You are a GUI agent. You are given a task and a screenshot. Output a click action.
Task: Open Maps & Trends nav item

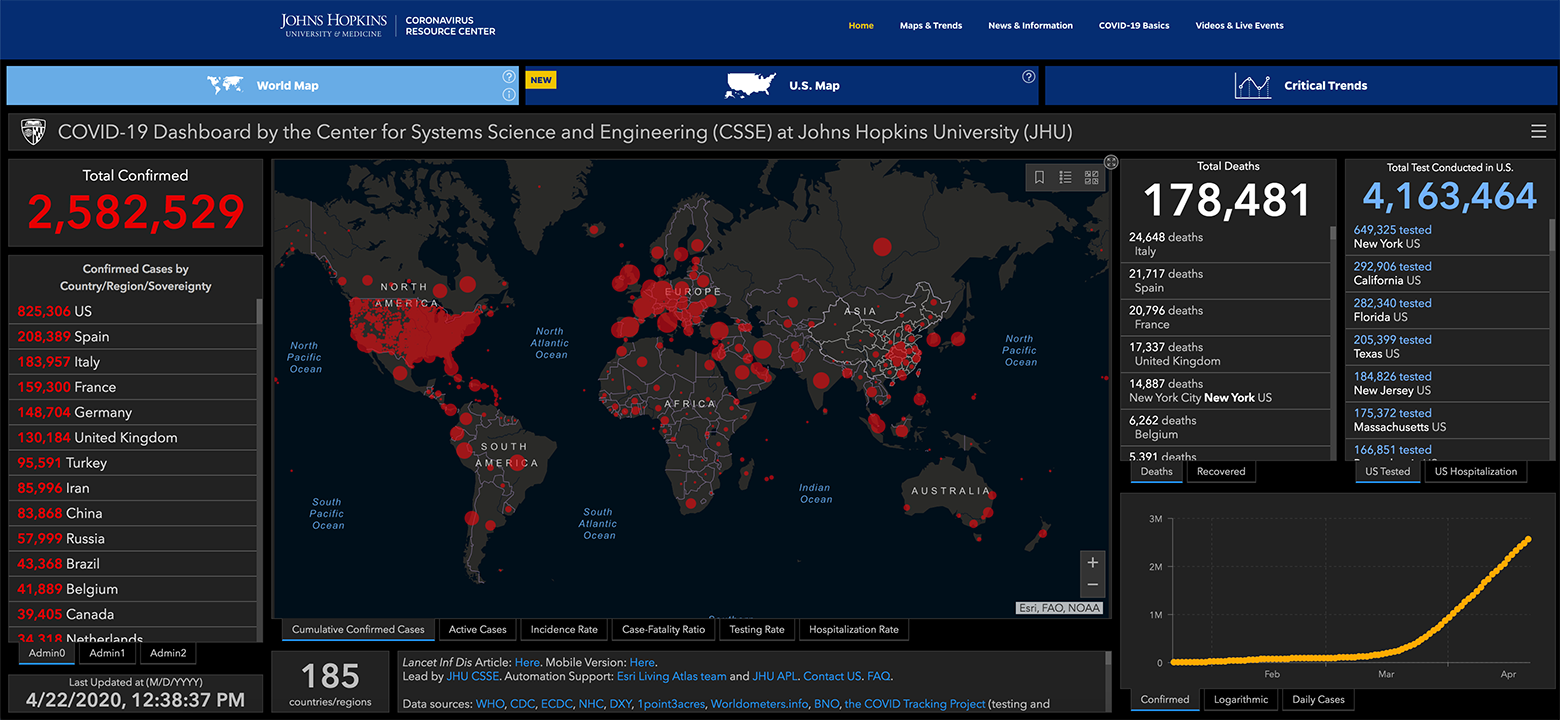click(x=931, y=26)
